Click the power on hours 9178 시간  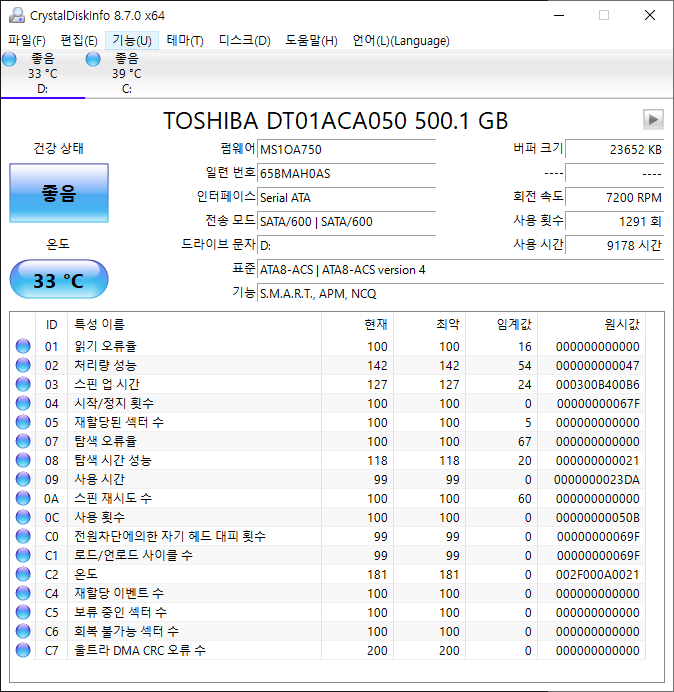click(x=614, y=245)
